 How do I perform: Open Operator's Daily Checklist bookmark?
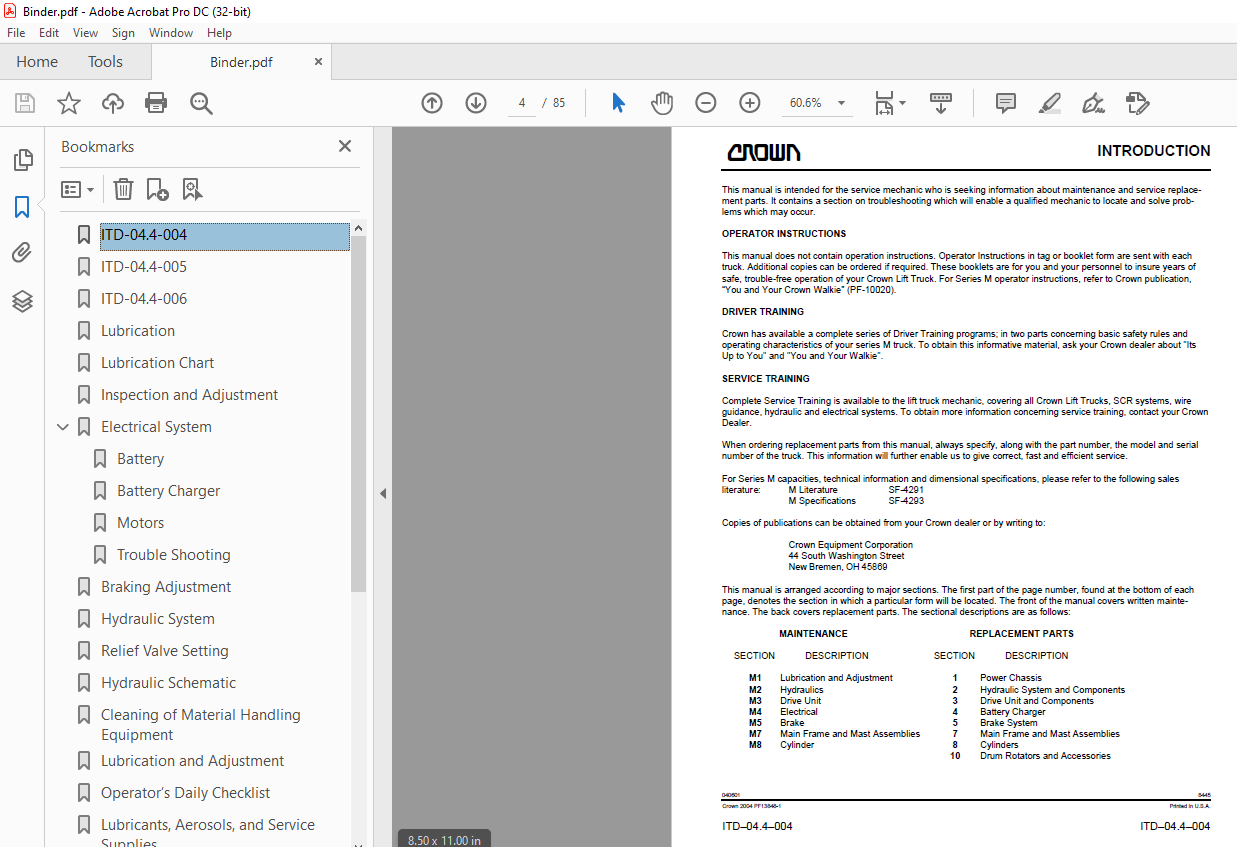[185, 793]
